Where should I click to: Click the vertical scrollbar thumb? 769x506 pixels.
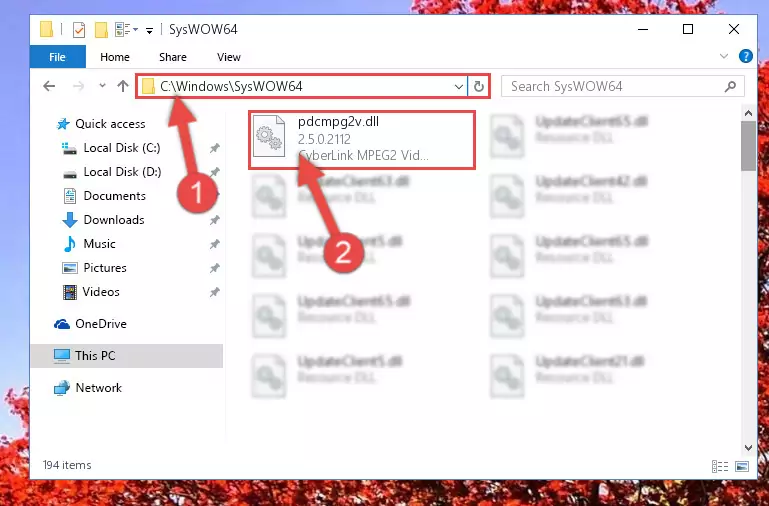748,146
